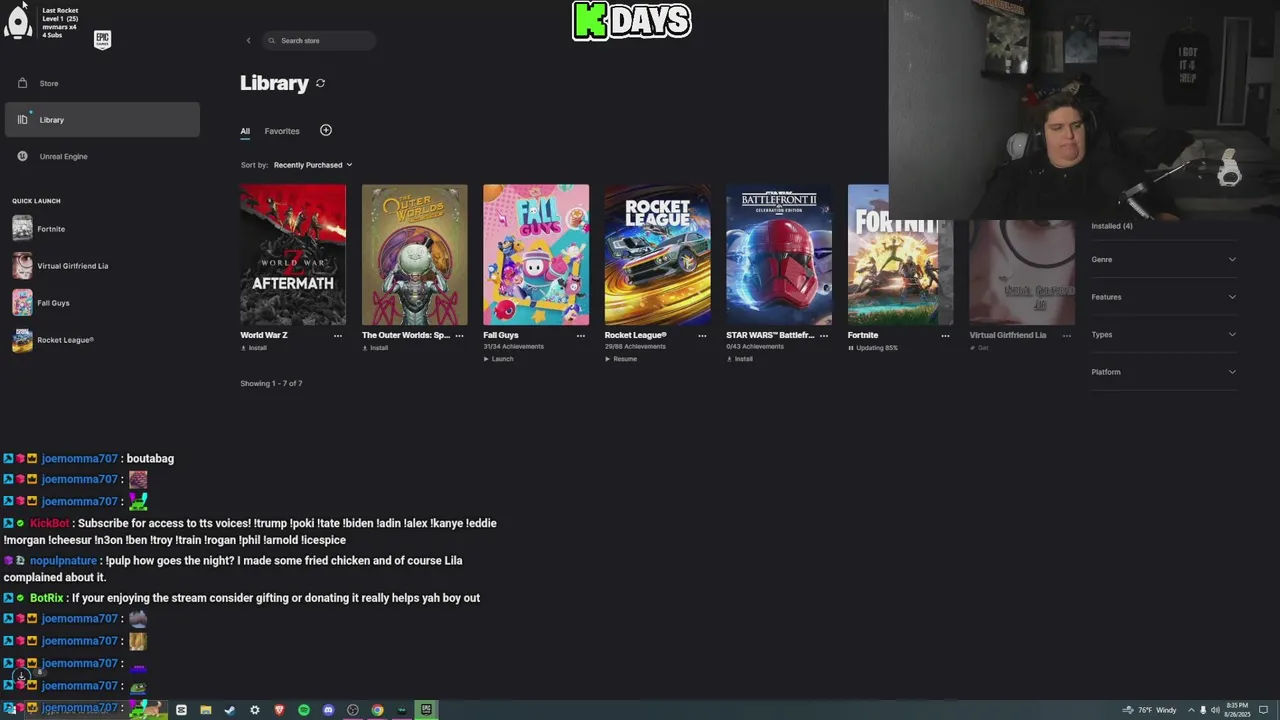1280x720 pixels.
Task: Install STAR WARS Battlefront II
Action: [x=740, y=359]
